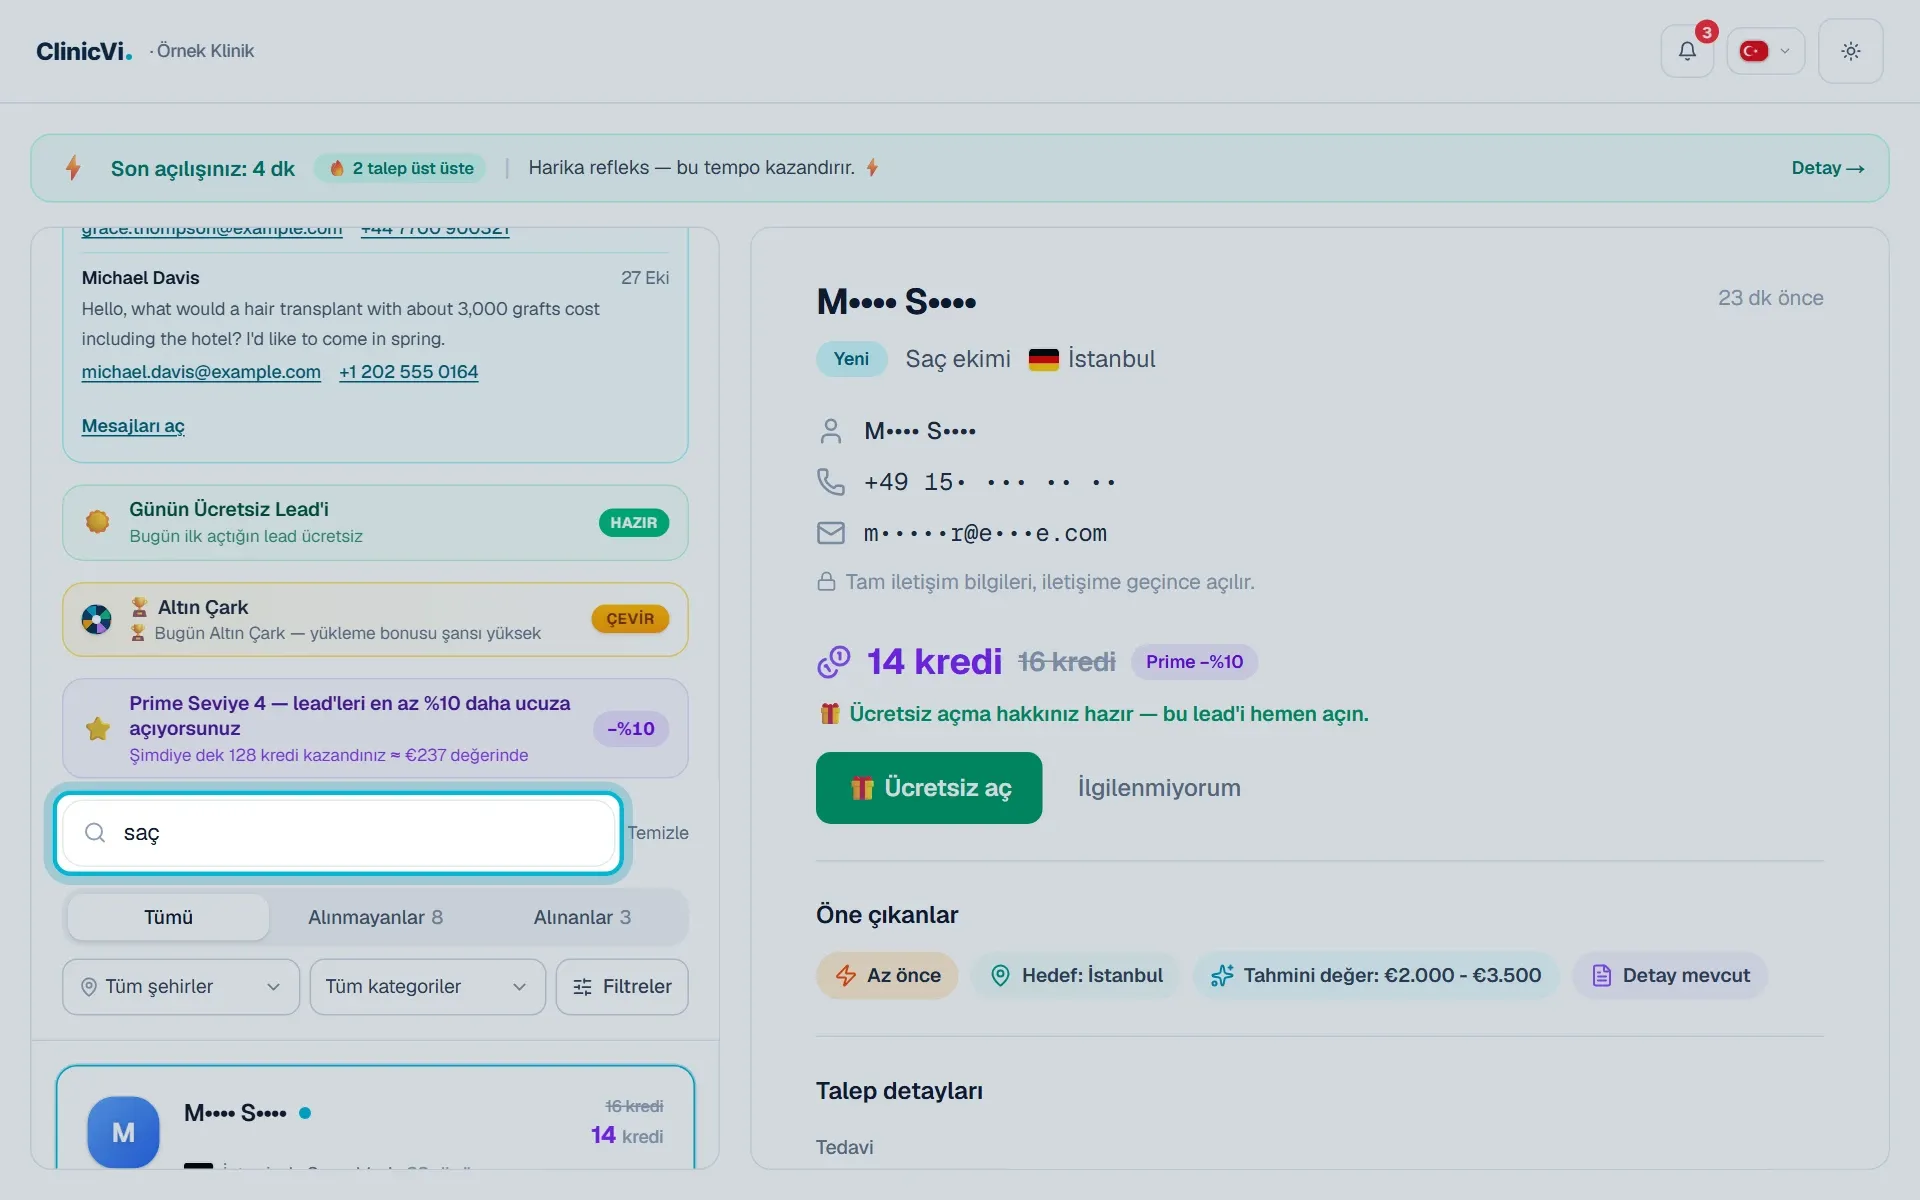Click the Detay mevcut chip
The height and width of the screenshot is (1200, 1920).
[x=1670, y=976]
